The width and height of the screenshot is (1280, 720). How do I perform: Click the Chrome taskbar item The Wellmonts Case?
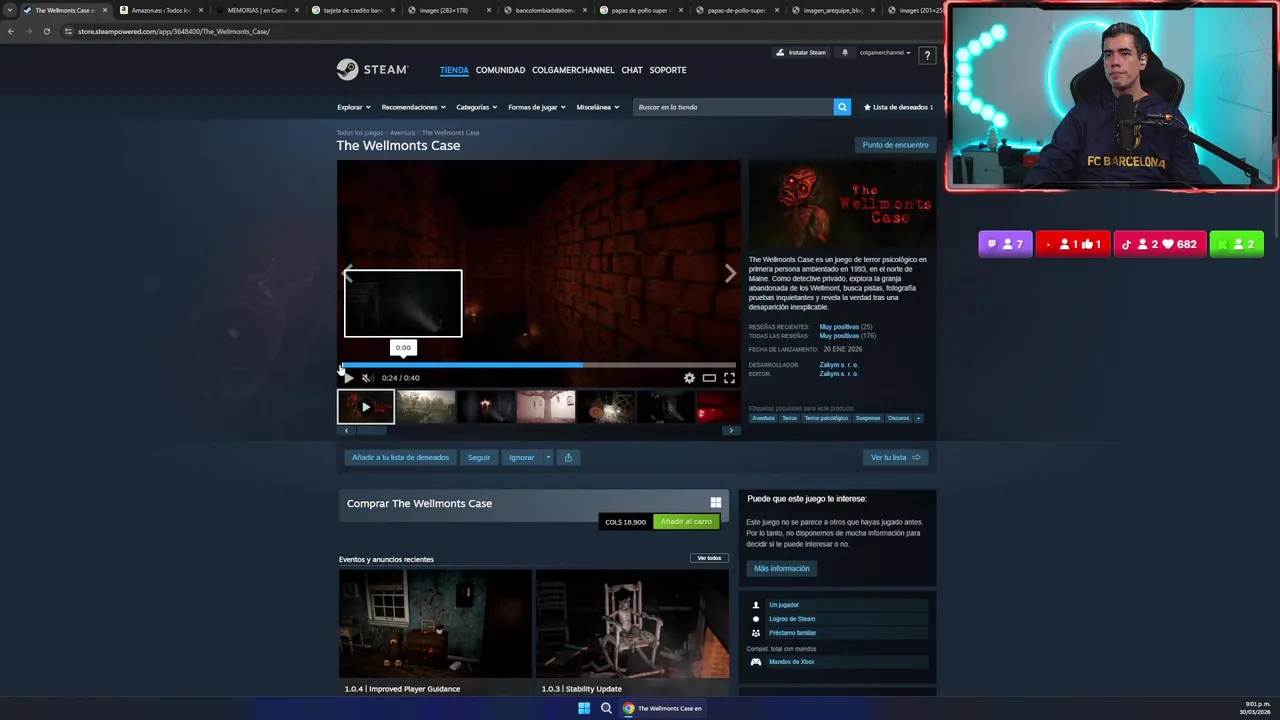662,708
